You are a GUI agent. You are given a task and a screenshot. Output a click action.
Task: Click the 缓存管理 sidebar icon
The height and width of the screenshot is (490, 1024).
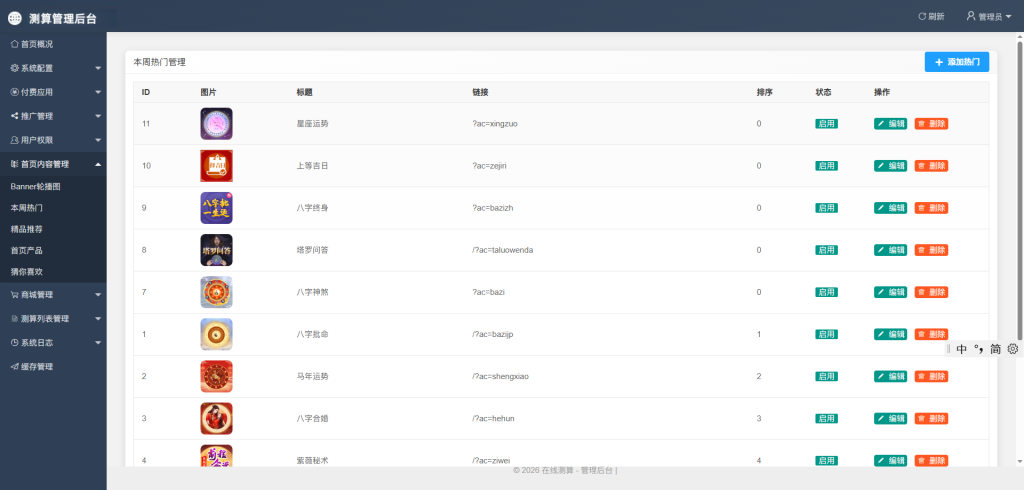click(x=14, y=367)
